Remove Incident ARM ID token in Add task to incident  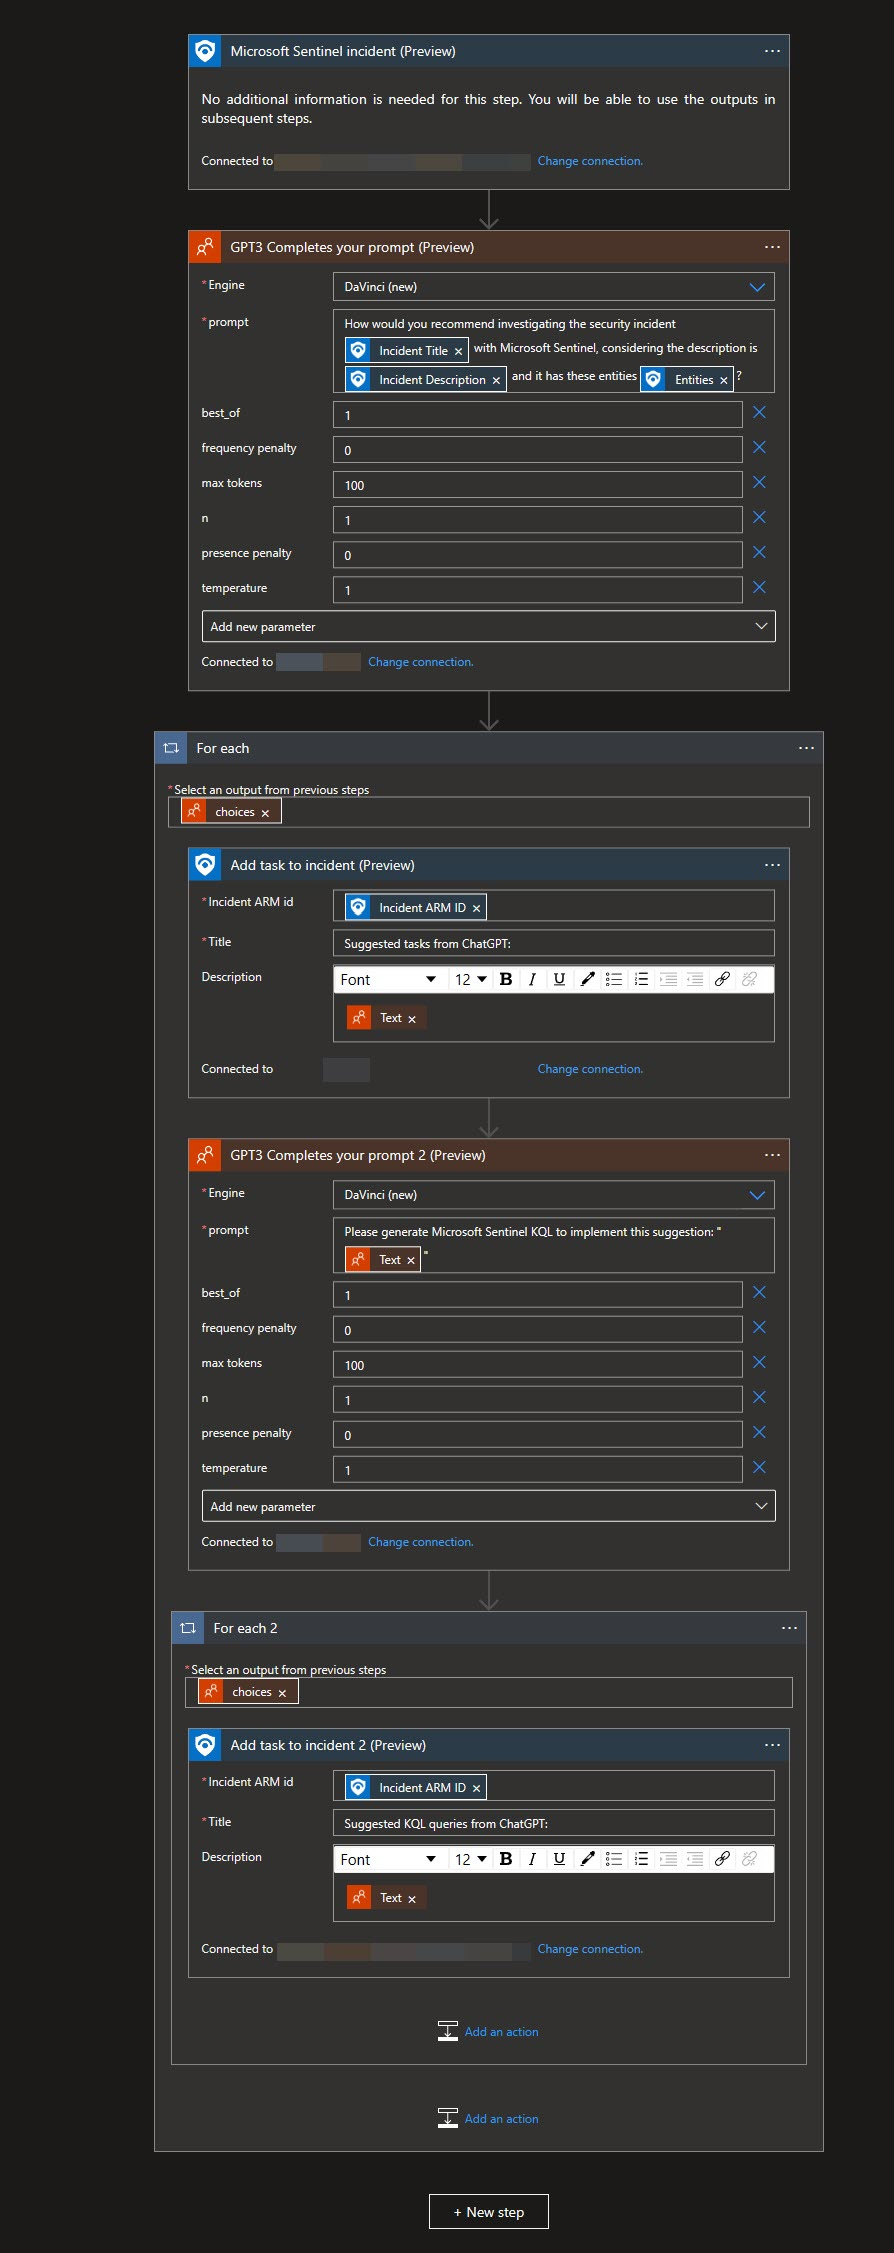pyautogui.click(x=476, y=909)
